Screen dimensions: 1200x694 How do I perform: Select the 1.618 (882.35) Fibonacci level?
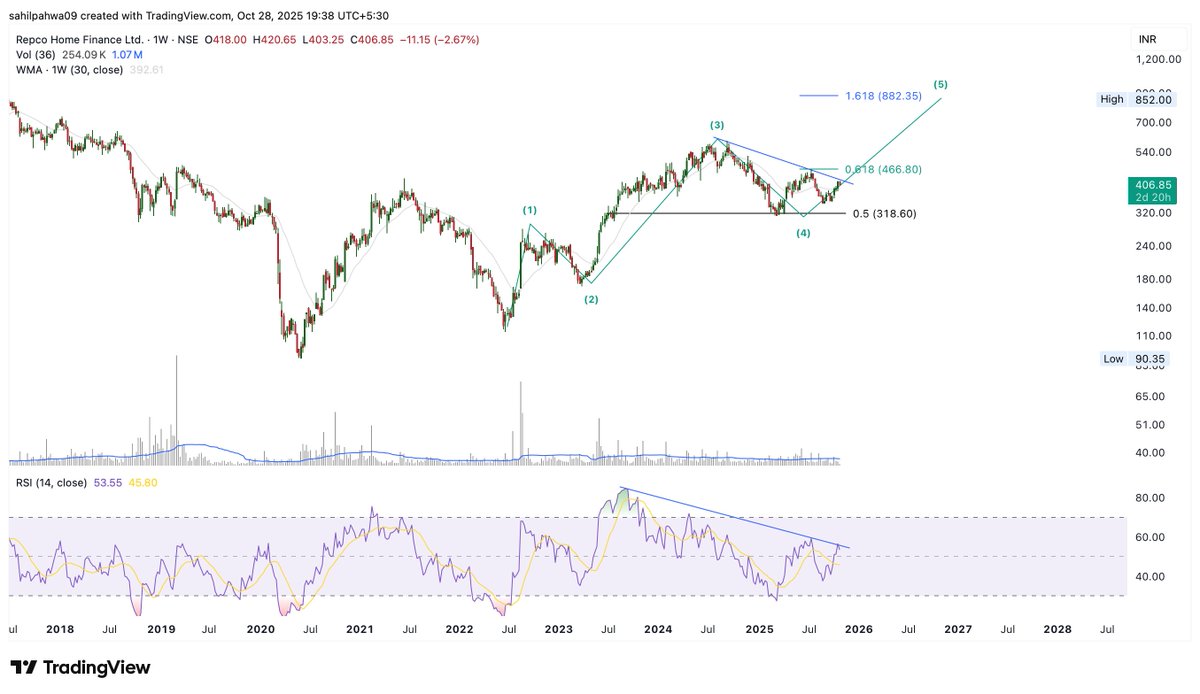tap(883, 96)
